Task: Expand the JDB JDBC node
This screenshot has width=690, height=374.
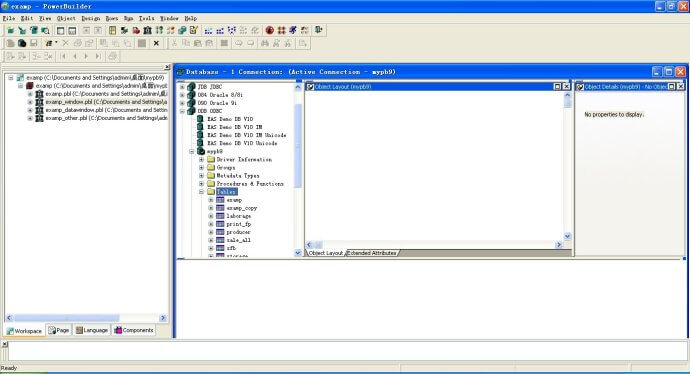Action: 182,87
